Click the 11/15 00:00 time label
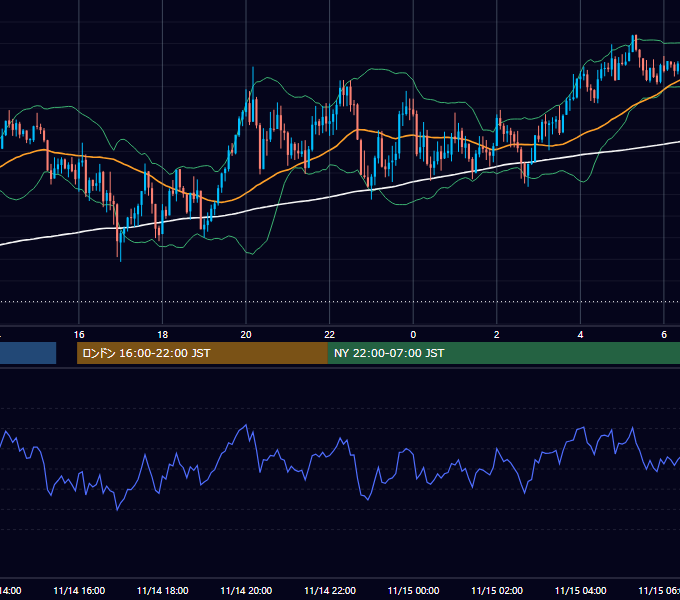The width and height of the screenshot is (680, 600). click(413, 590)
